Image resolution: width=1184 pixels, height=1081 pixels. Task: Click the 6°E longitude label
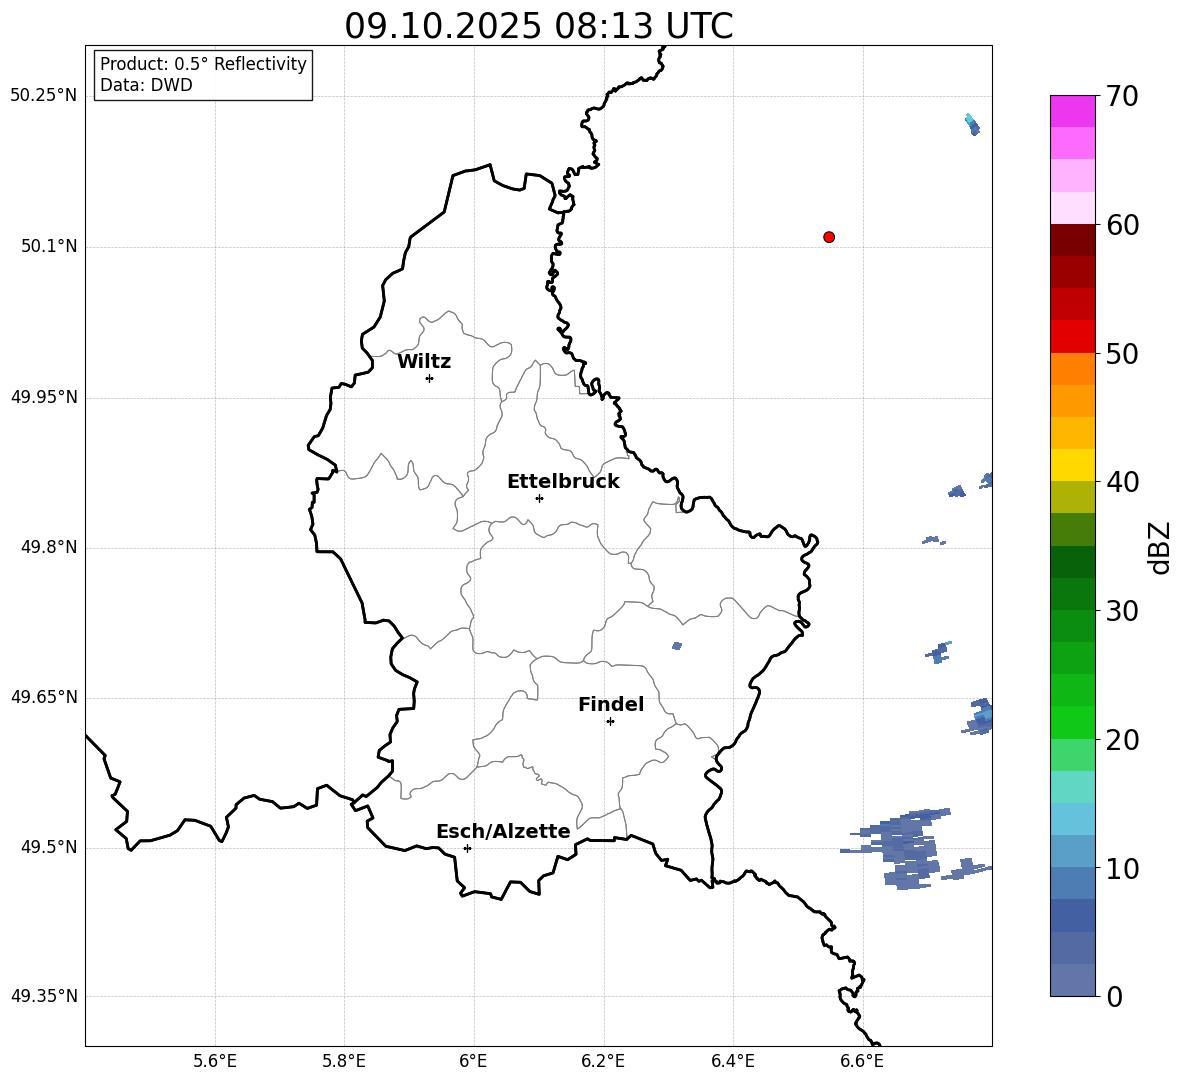coord(473,1061)
